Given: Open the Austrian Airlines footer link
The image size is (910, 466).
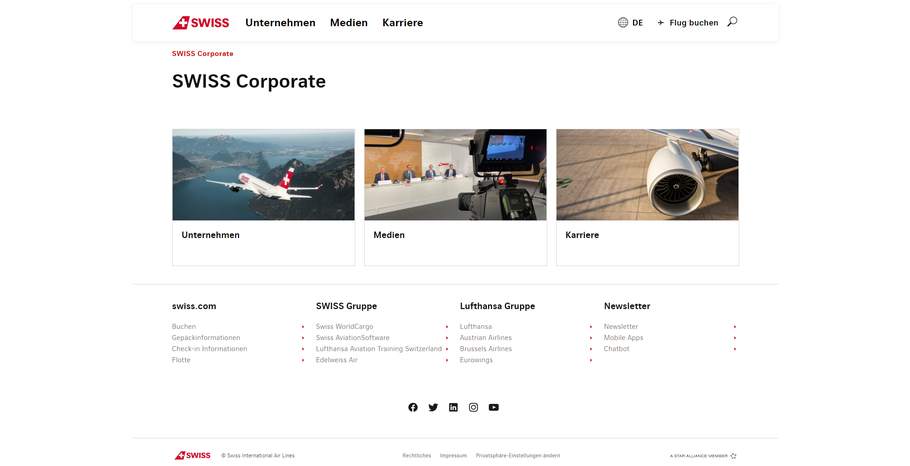Looking at the screenshot, I should point(486,338).
